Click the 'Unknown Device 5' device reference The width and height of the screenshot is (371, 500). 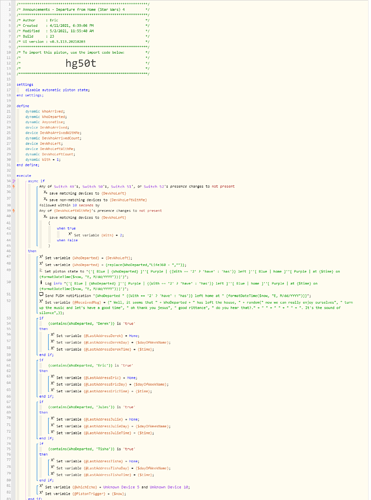(x=121, y=487)
